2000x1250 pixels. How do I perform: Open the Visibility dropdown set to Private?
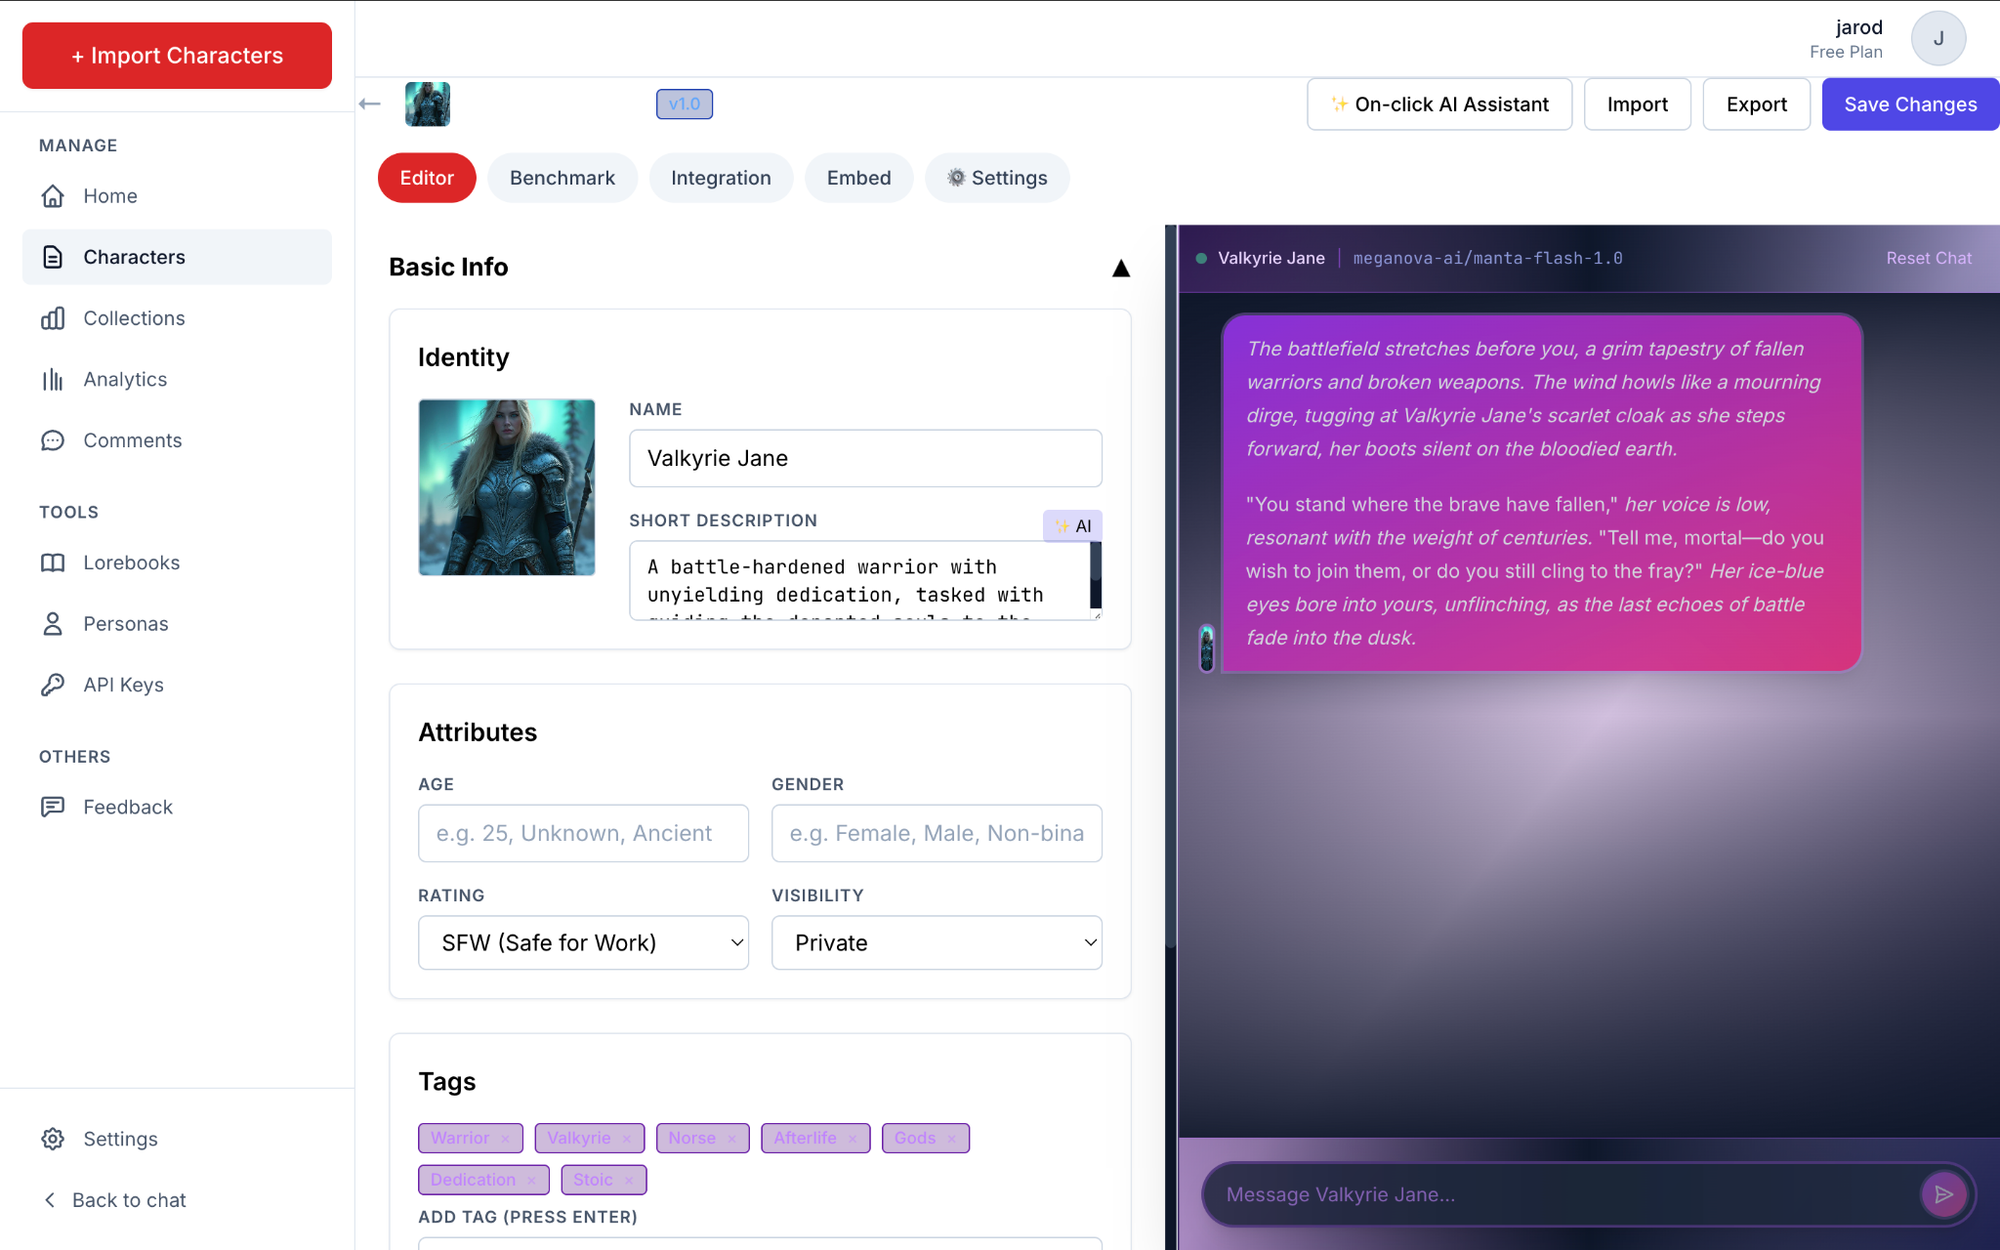(x=936, y=942)
